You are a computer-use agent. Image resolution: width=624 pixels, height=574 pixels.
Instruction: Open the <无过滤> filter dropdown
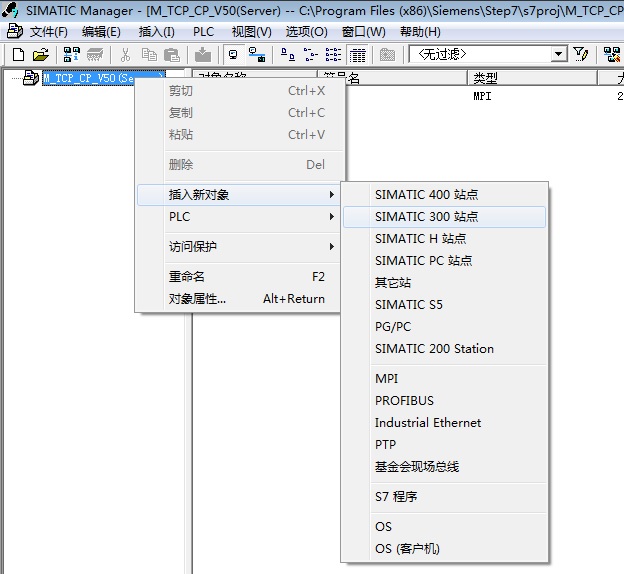point(559,54)
